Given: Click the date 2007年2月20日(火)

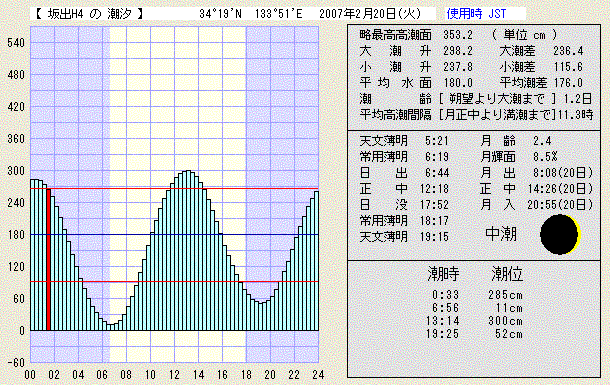Looking at the screenshot, I should pyautogui.click(x=370, y=14).
